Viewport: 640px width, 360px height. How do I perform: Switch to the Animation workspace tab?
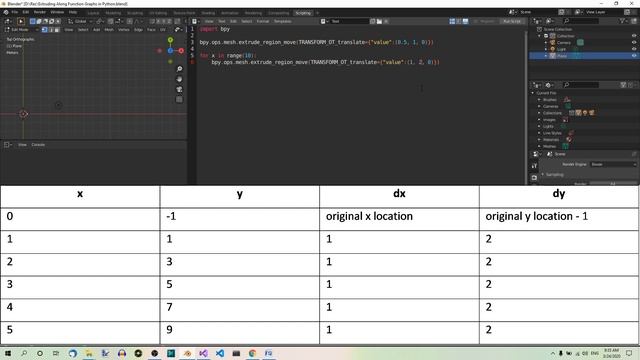229,13
